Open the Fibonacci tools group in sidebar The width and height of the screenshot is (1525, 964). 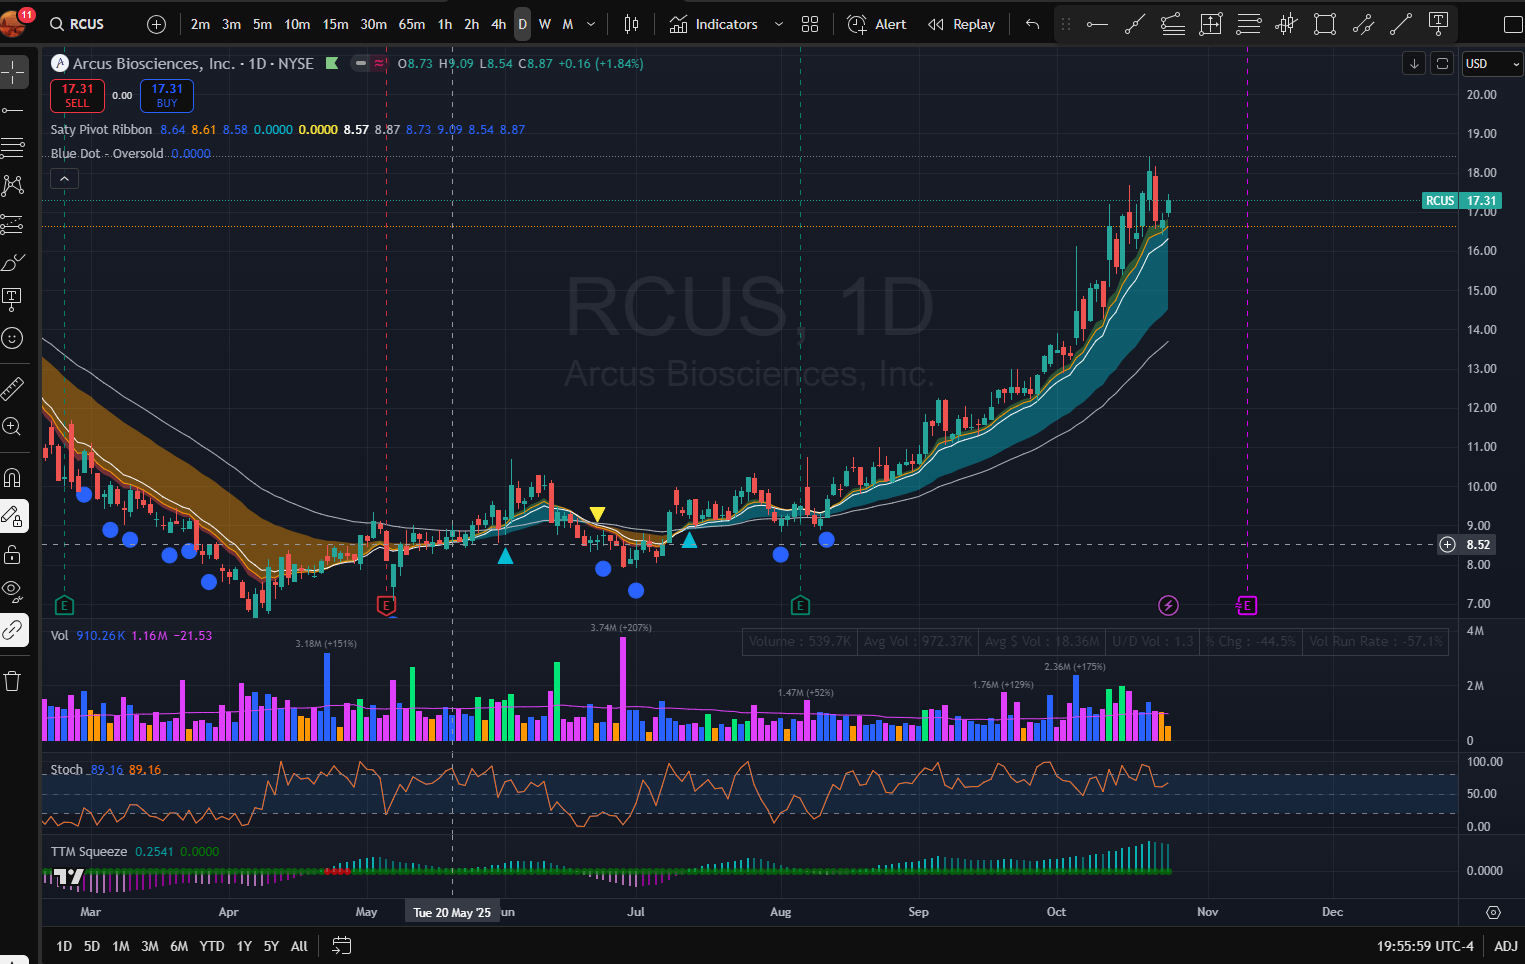coord(13,148)
